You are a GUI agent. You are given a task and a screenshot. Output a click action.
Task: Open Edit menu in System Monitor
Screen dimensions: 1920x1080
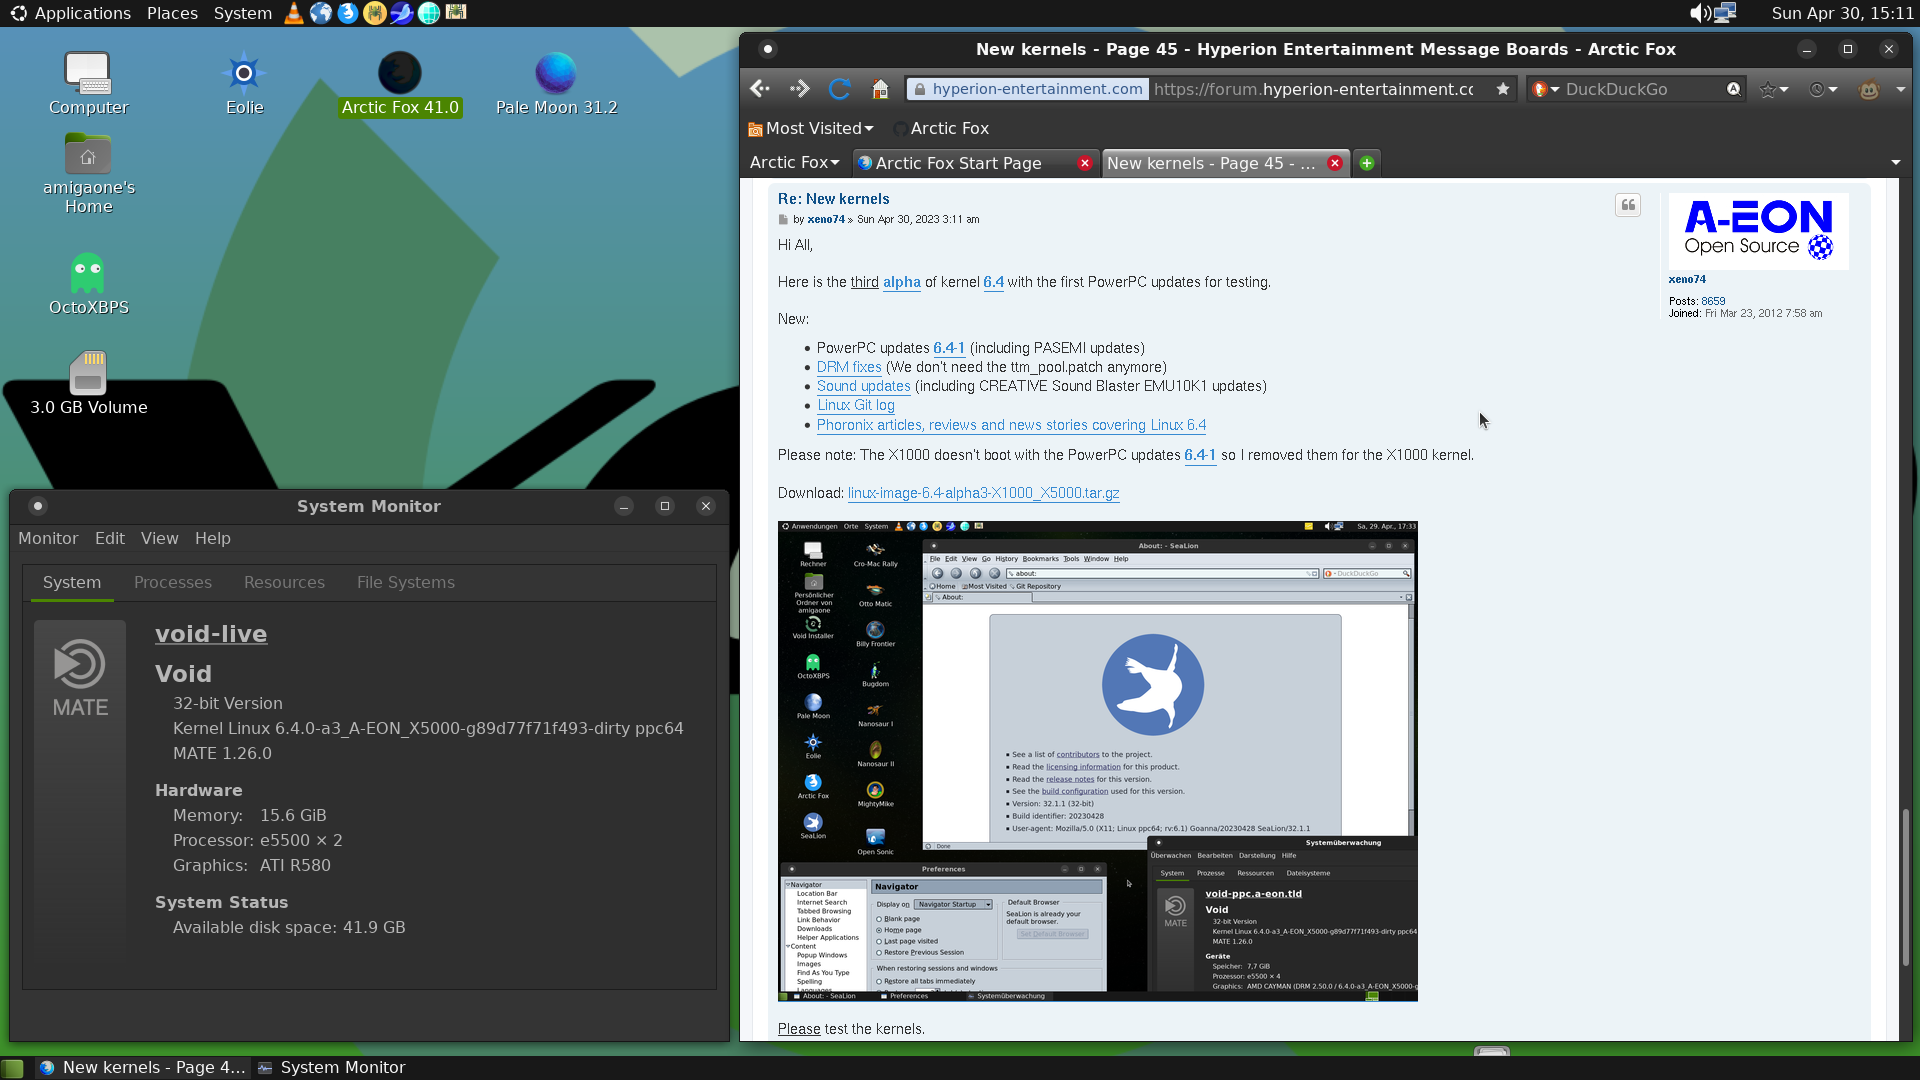click(110, 538)
